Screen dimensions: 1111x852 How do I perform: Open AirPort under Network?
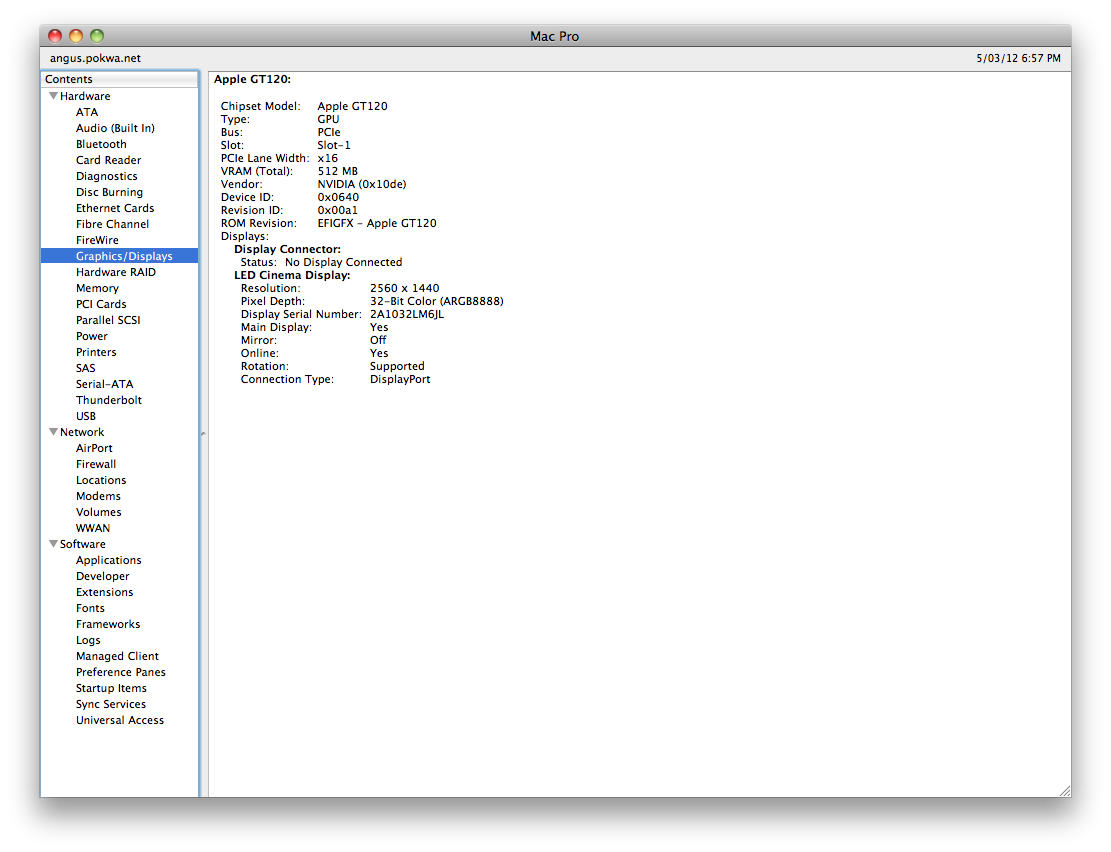(x=94, y=448)
